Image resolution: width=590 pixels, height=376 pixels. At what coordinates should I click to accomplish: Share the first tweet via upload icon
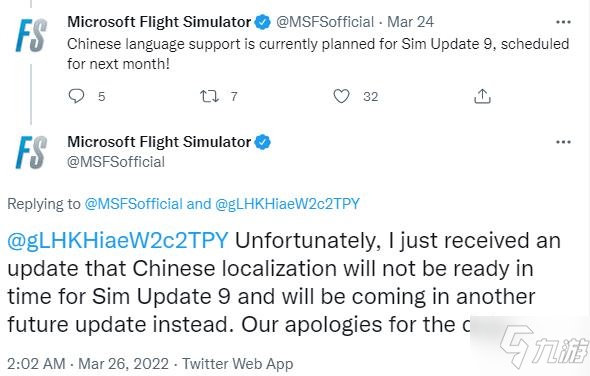482,96
